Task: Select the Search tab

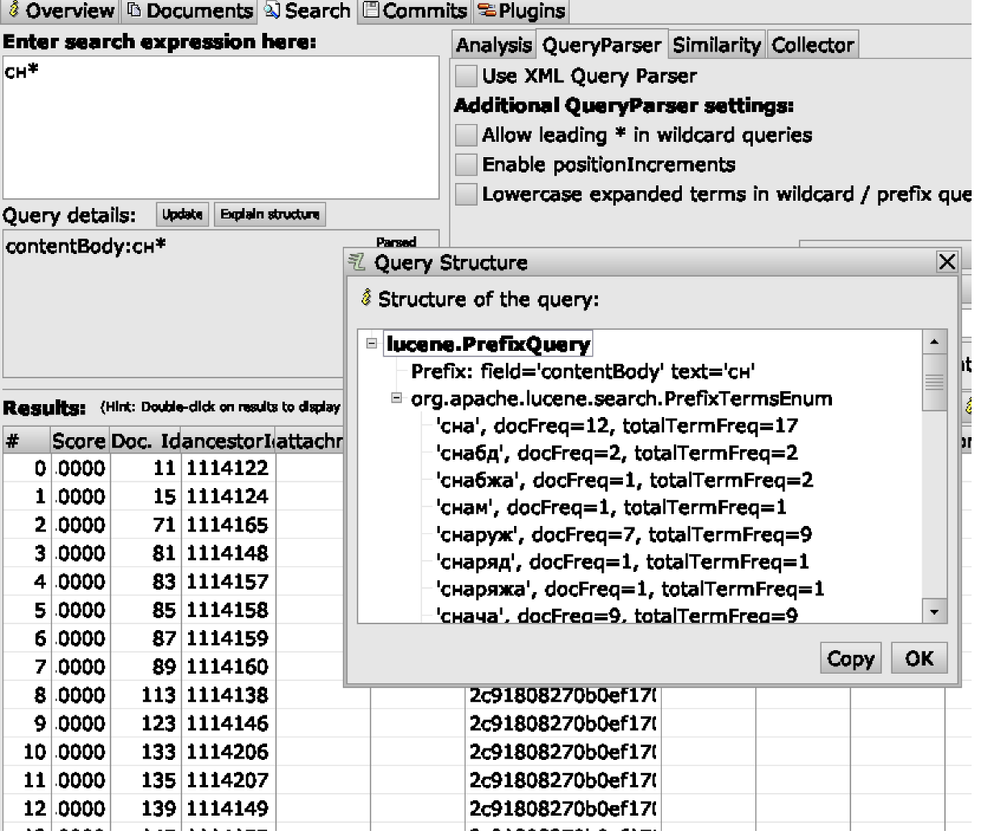Action: (x=308, y=11)
